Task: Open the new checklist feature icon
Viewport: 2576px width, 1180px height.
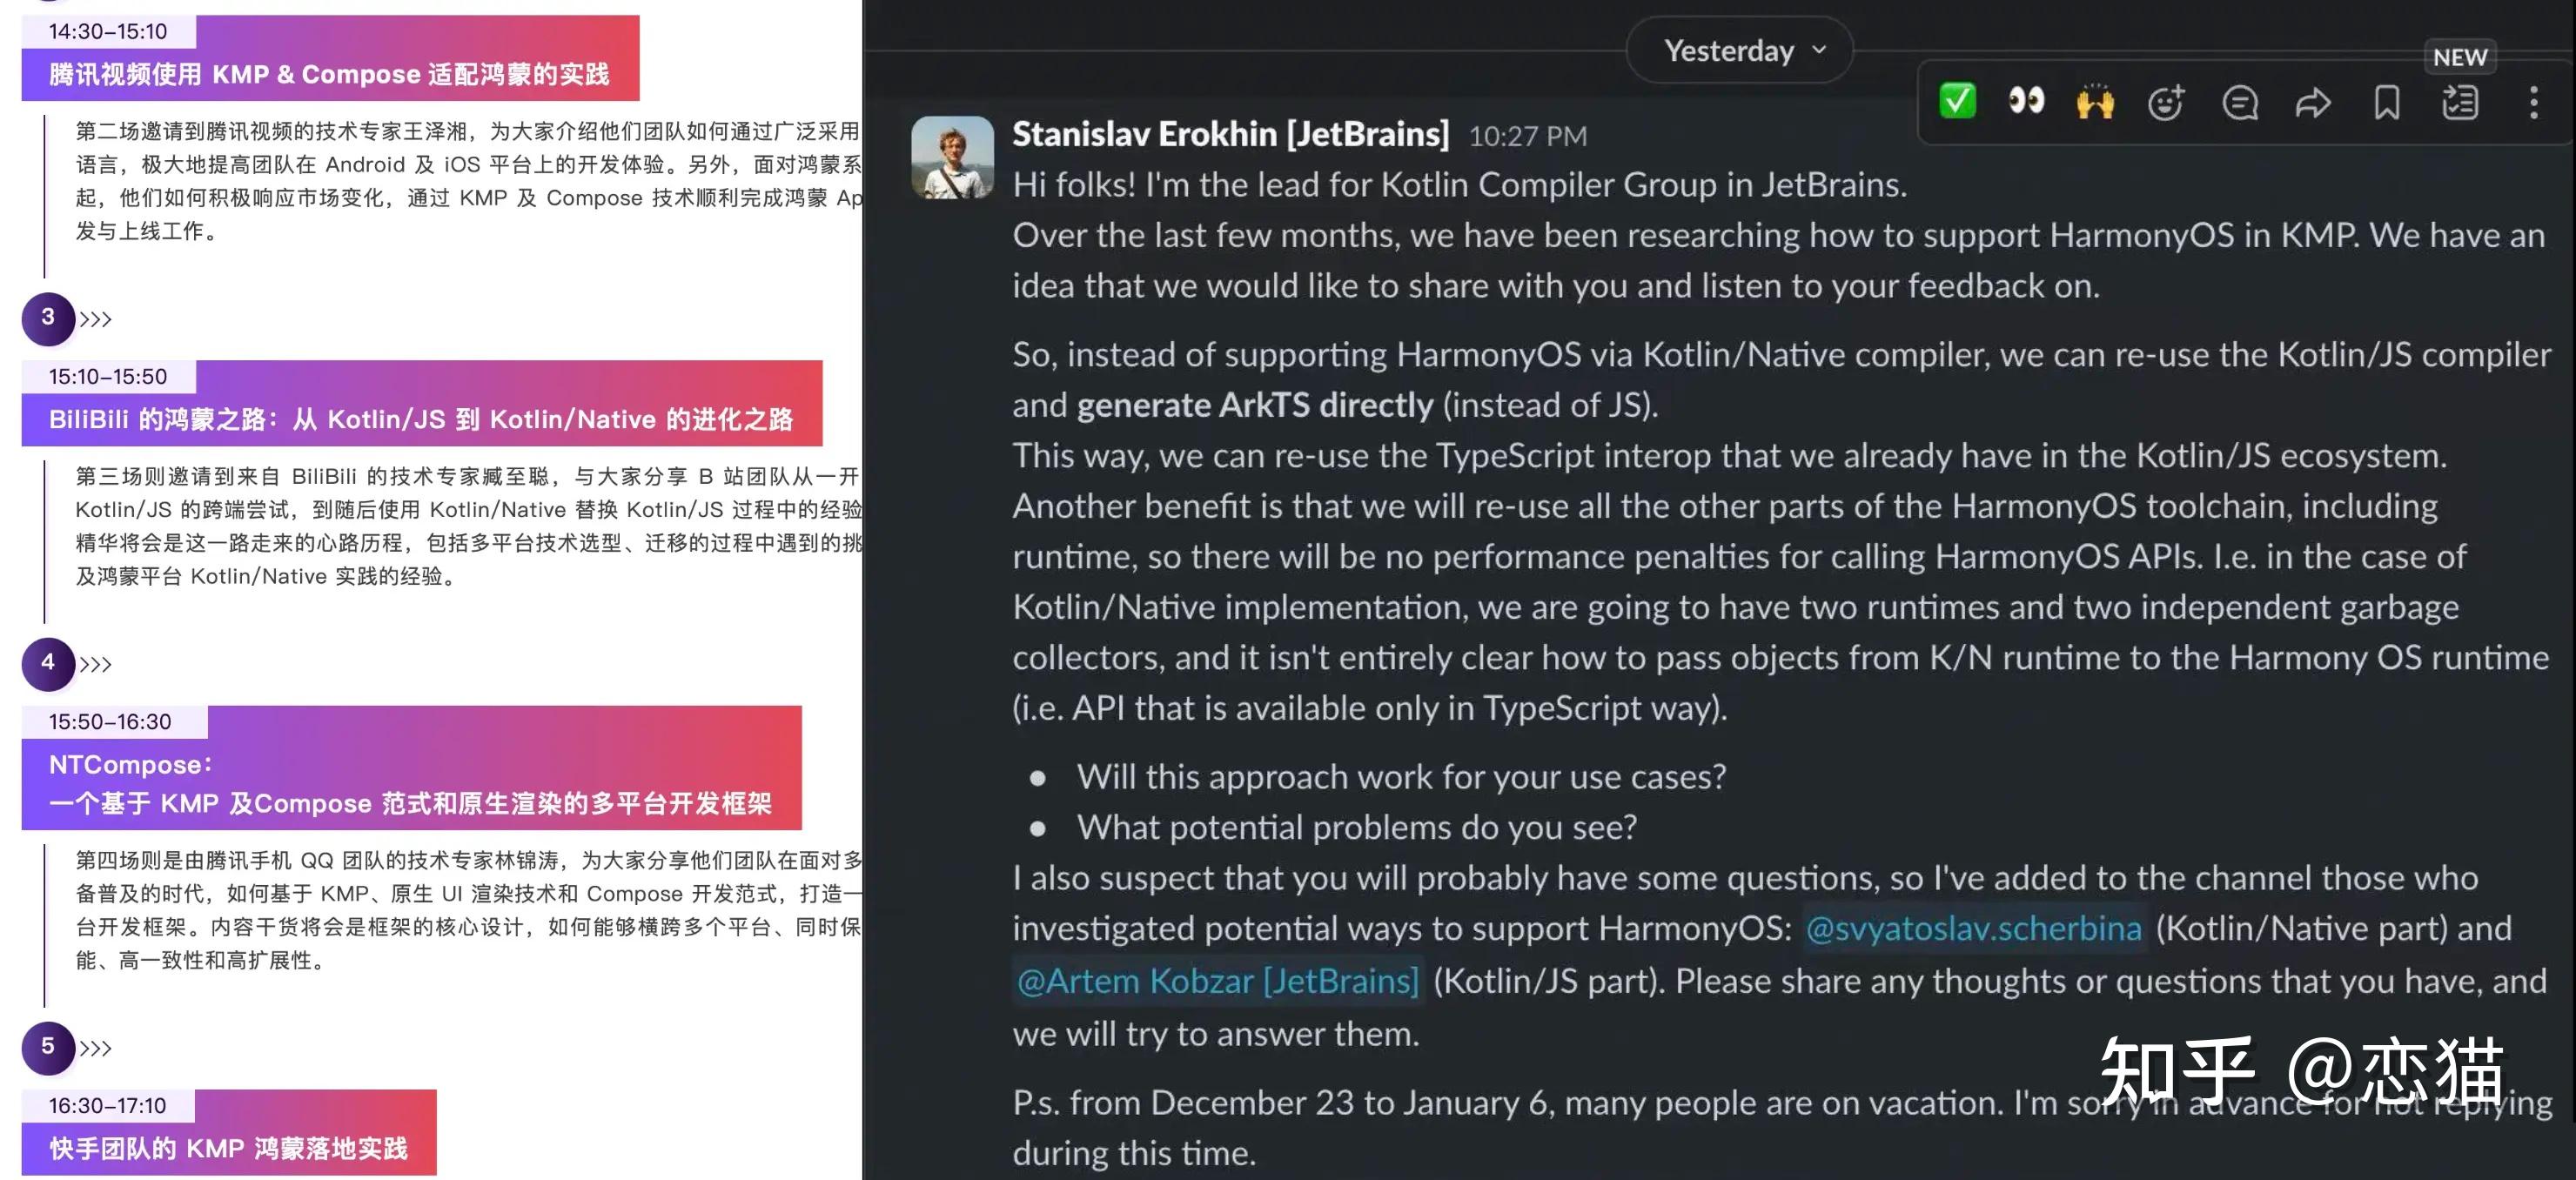Action: click(2460, 100)
